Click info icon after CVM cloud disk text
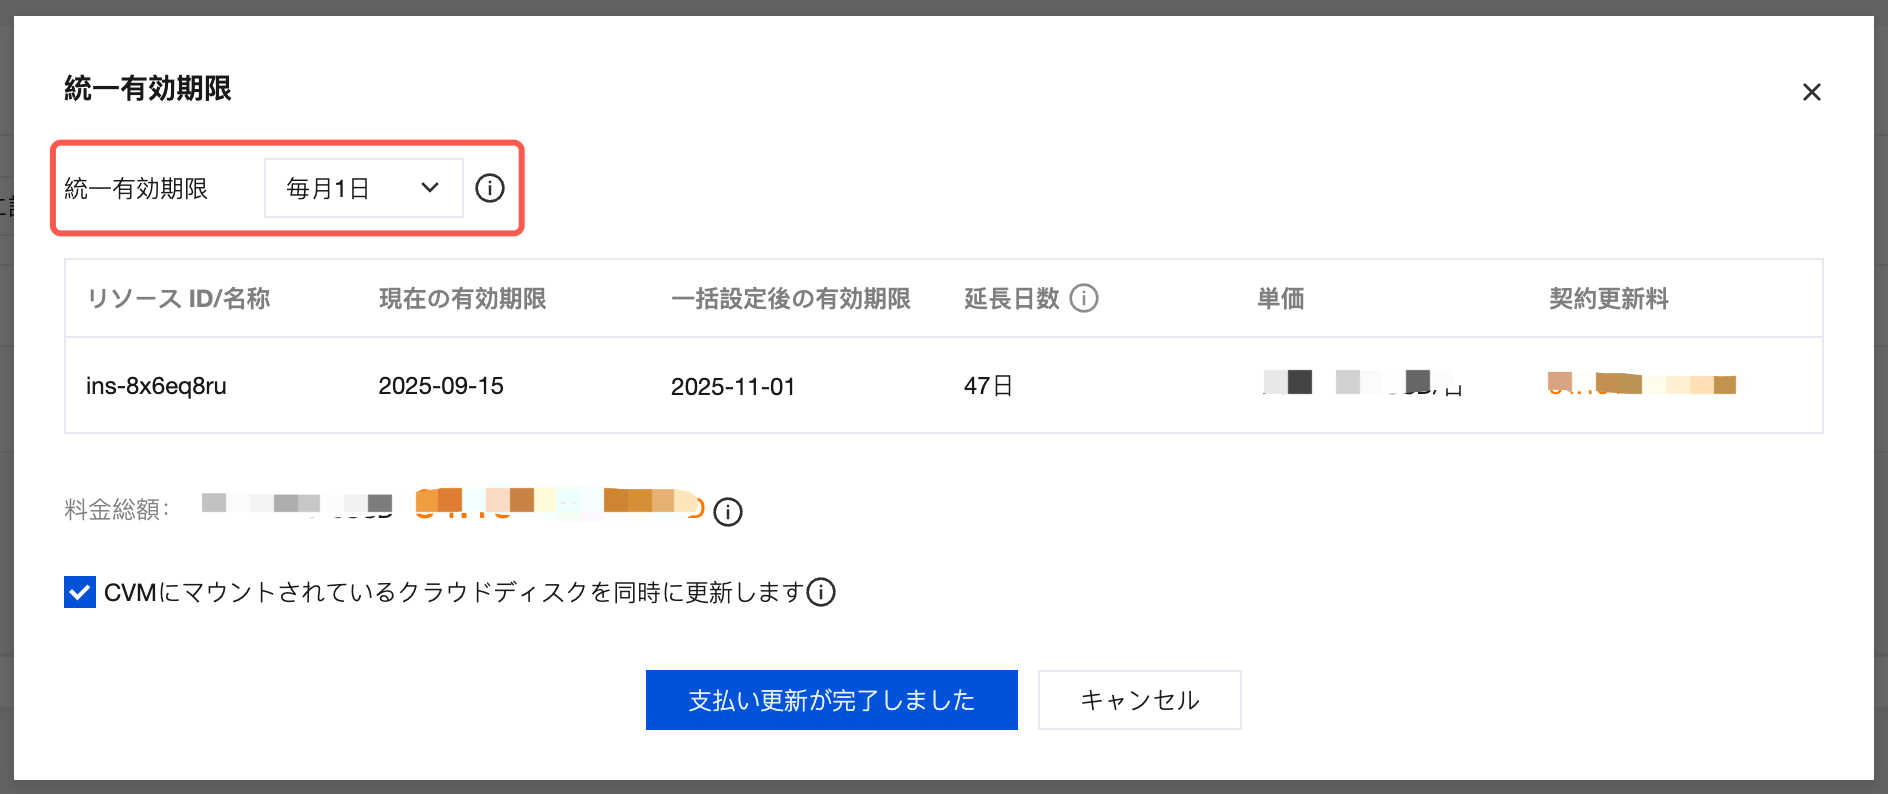The image size is (1888, 794). coord(821,592)
